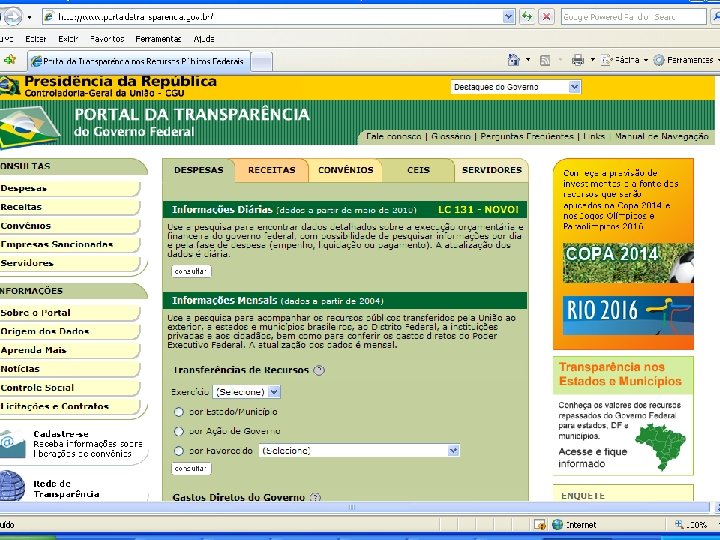This screenshot has width=720, height=540.
Task: Click the Rede de Transparência globe icon
Action: click(x=12, y=485)
